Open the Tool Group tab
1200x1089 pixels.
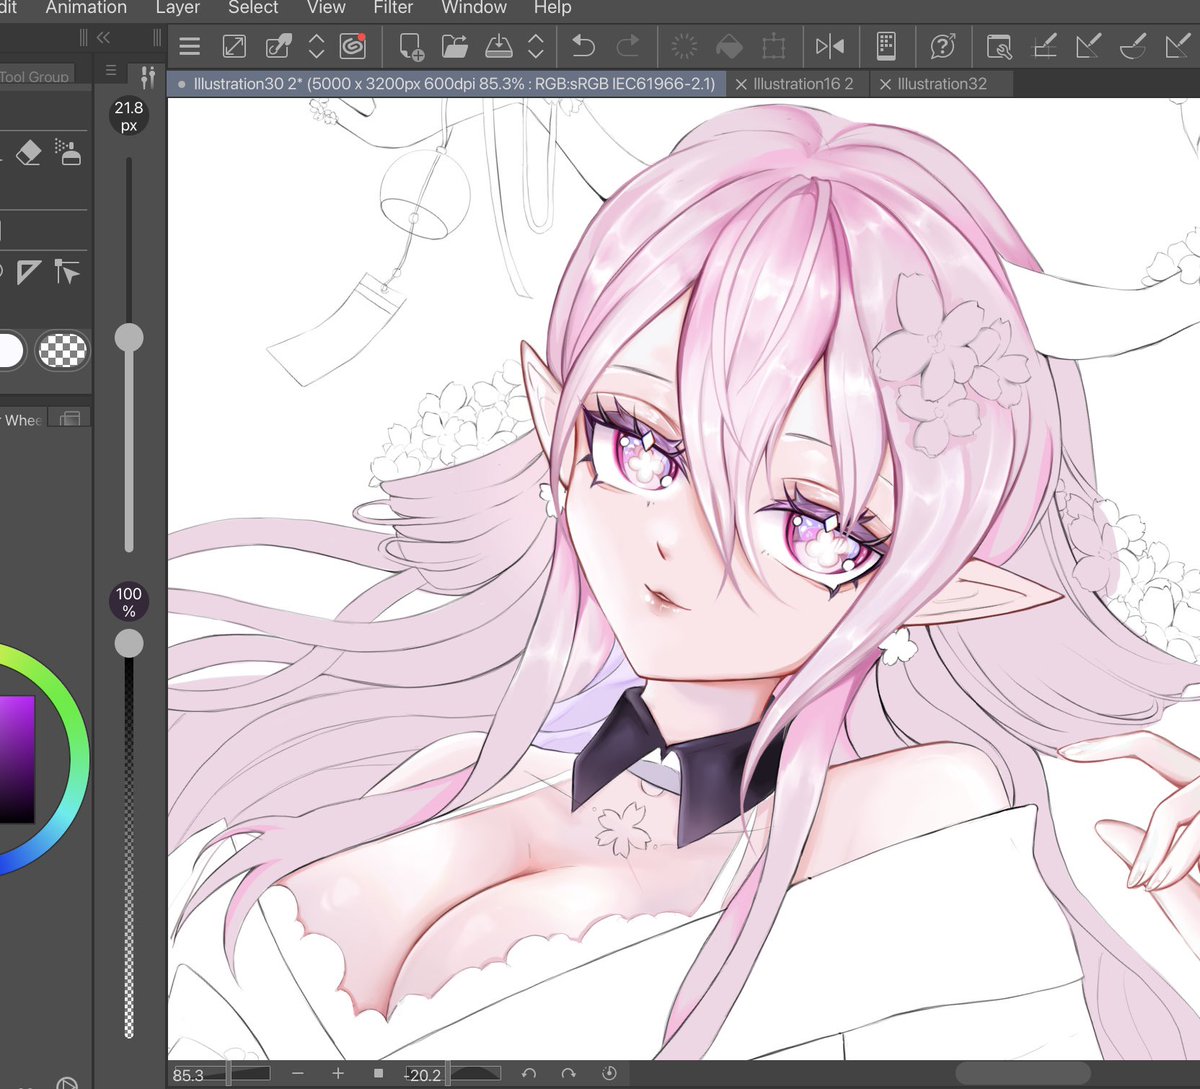click(35, 76)
